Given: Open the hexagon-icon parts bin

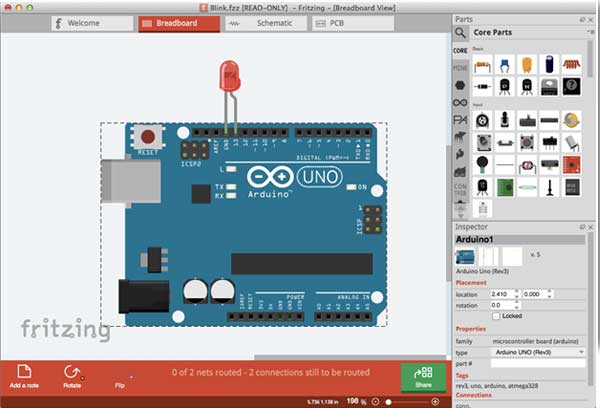Looking at the screenshot, I should [x=460, y=85].
